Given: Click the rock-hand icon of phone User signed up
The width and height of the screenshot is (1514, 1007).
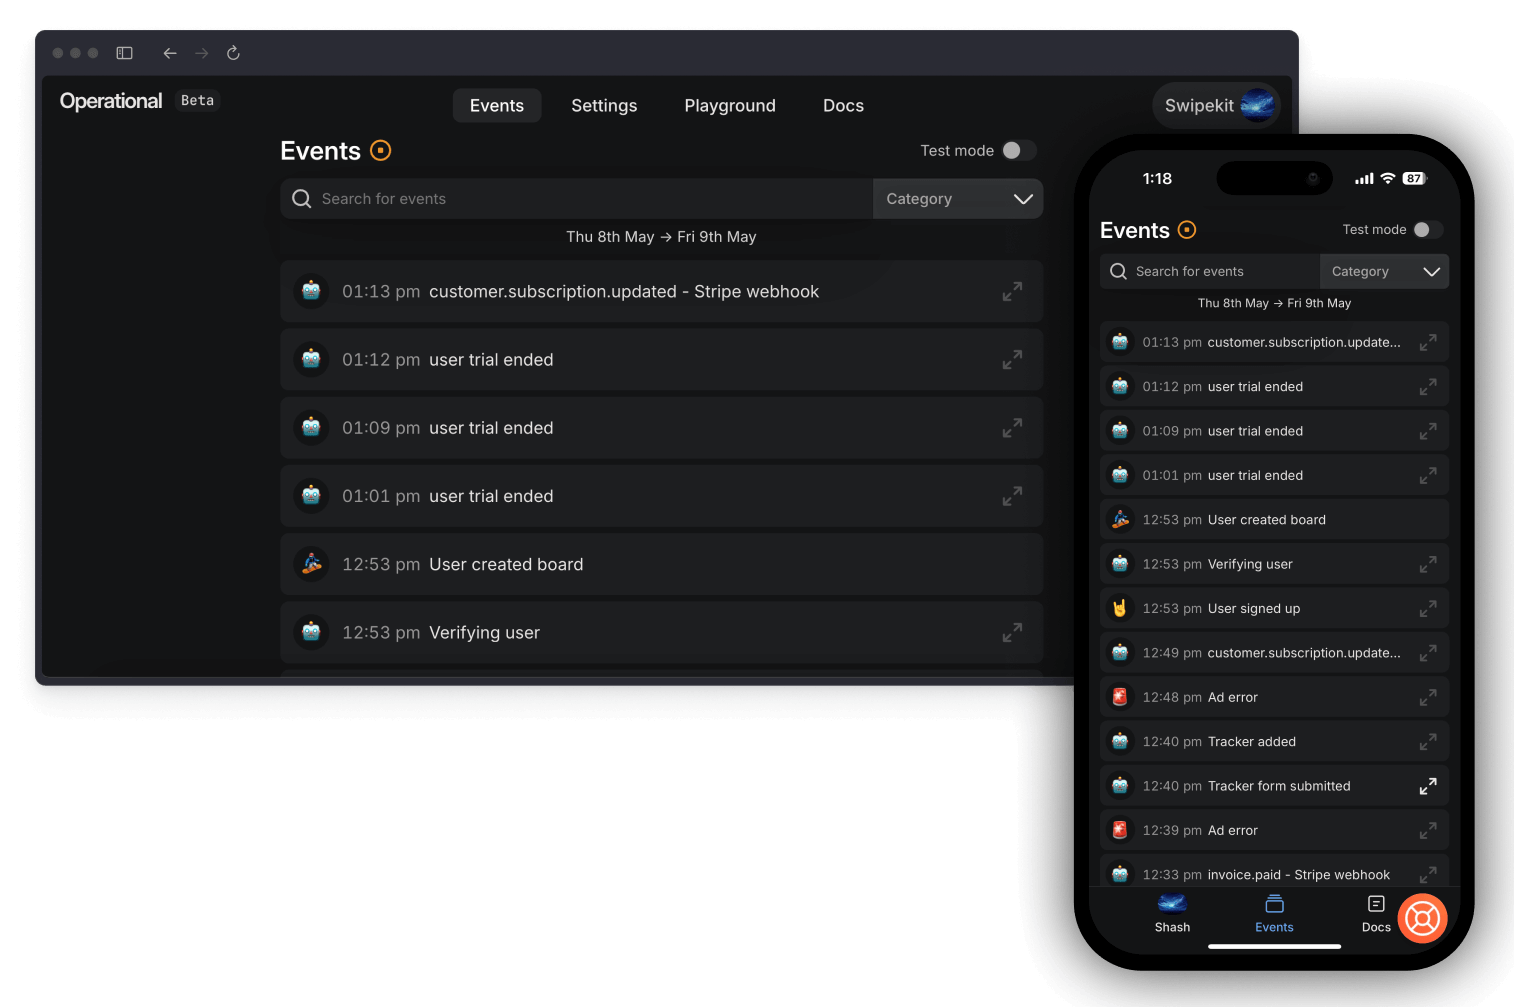Looking at the screenshot, I should point(1120,608).
